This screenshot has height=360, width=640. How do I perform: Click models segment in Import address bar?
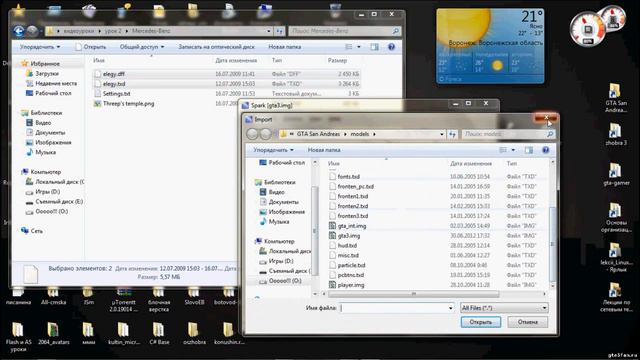point(360,134)
